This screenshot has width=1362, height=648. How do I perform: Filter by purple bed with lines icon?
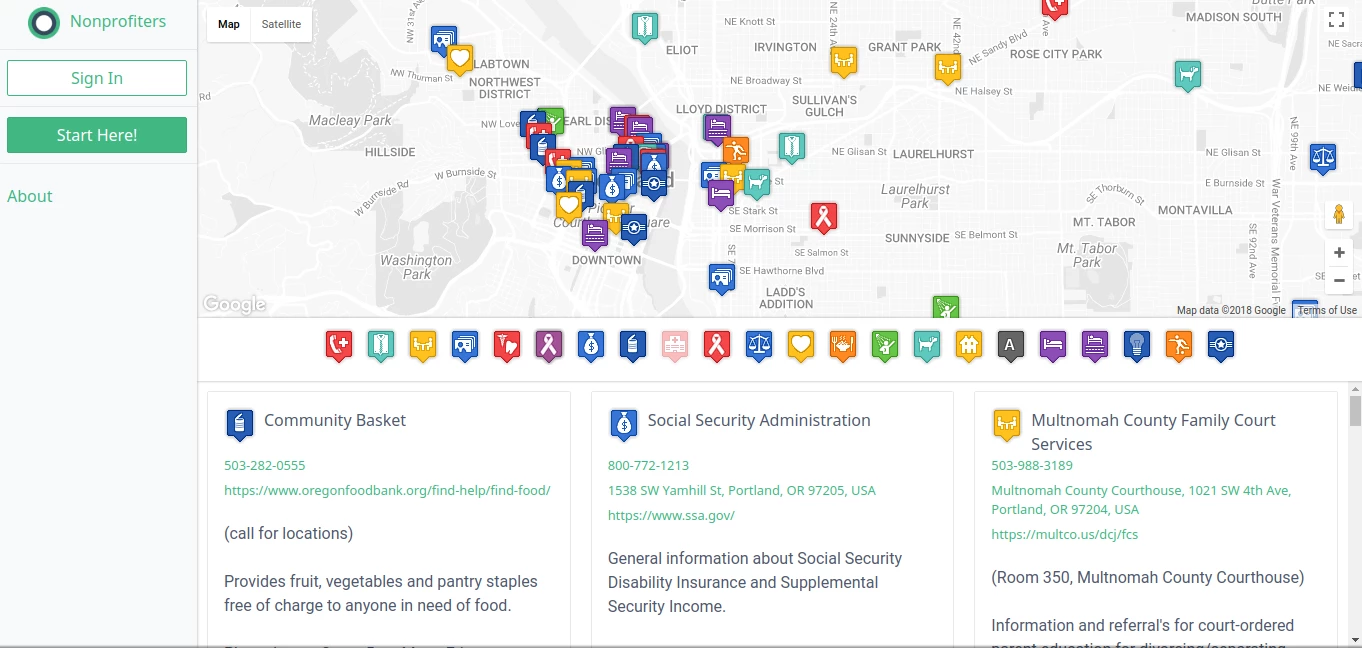[x=1095, y=346]
